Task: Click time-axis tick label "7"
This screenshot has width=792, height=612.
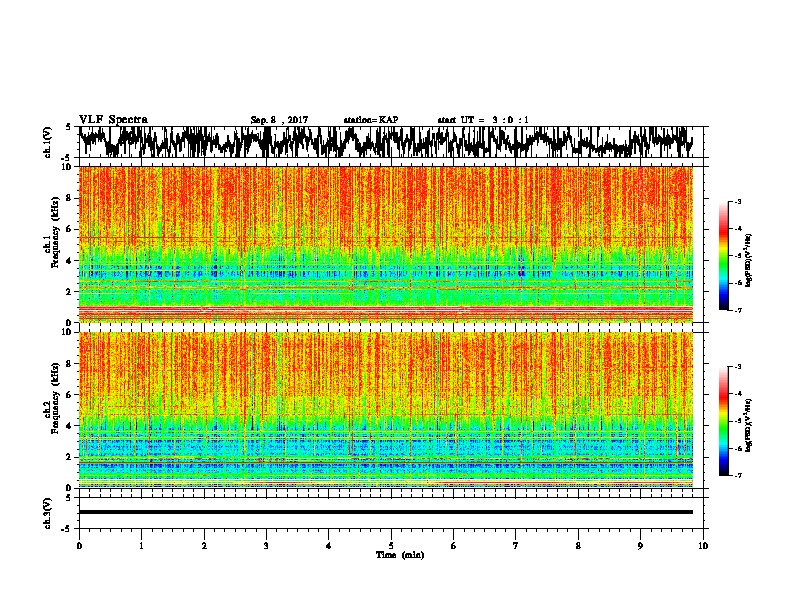Action: point(516,546)
